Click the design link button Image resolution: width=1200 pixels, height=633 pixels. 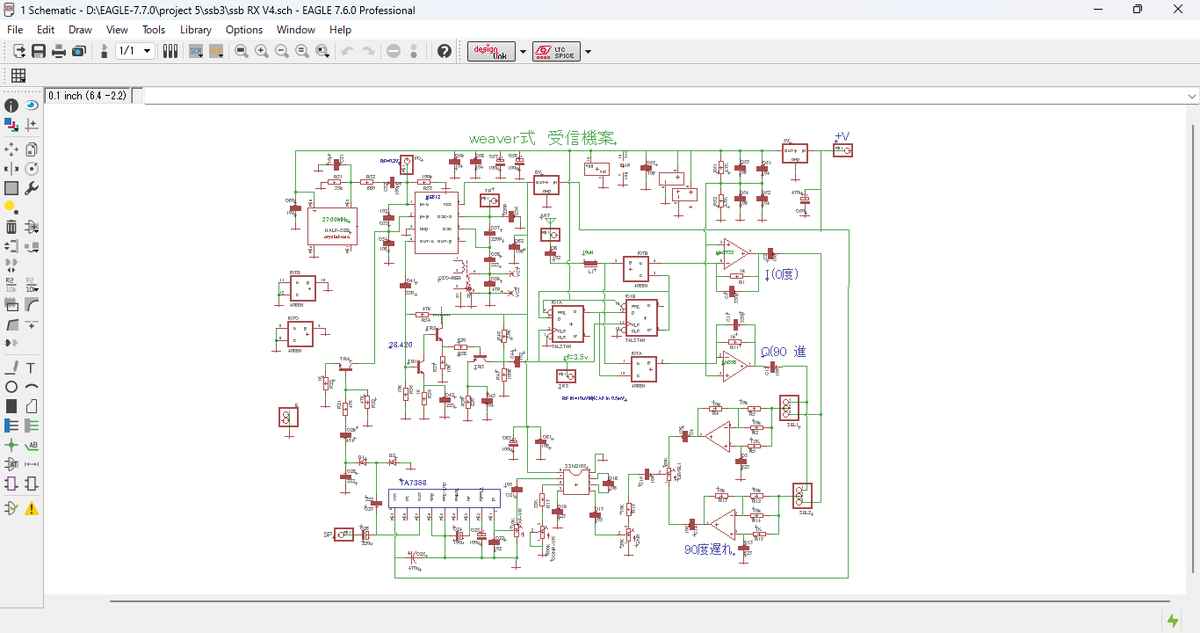pos(491,52)
